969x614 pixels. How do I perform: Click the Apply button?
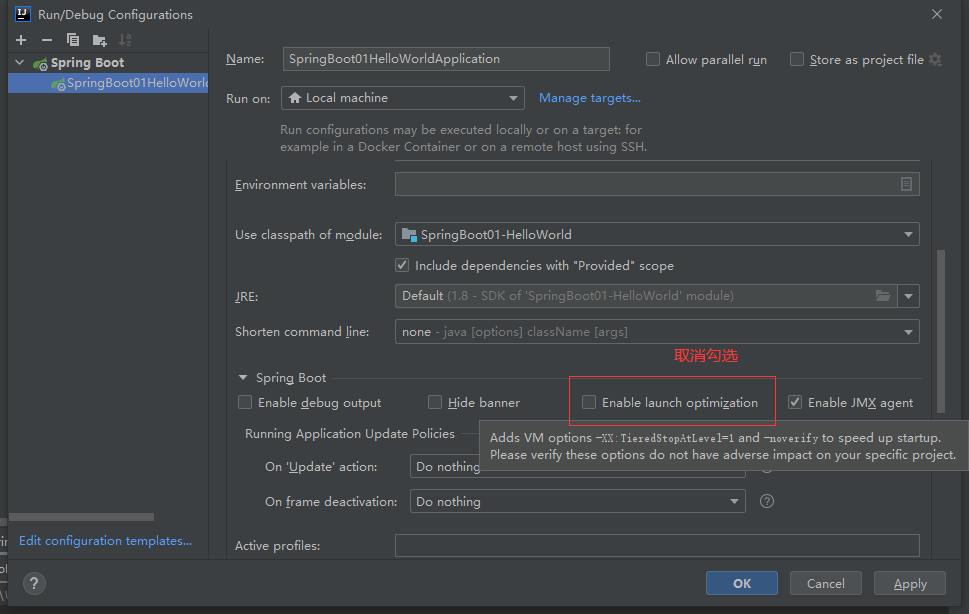coord(910,583)
